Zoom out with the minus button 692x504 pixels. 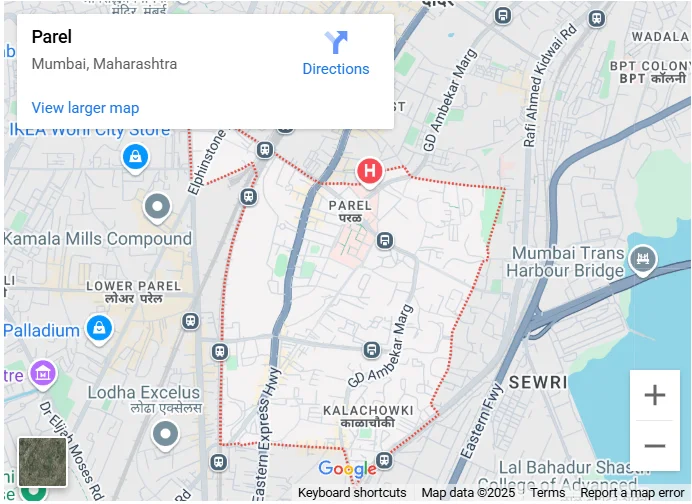tap(654, 446)
